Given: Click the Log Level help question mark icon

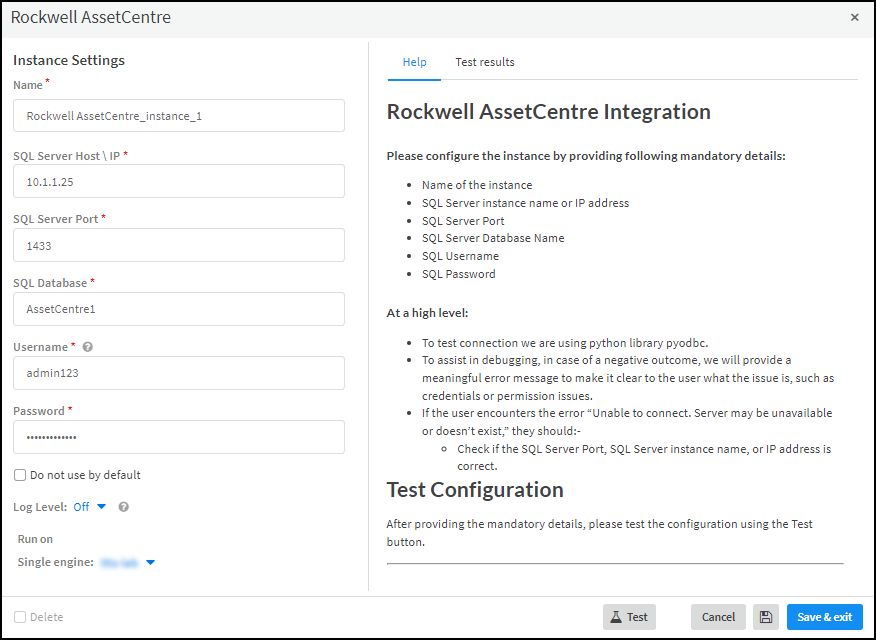Looking at the screenshot, I should [x=124, y=507].
